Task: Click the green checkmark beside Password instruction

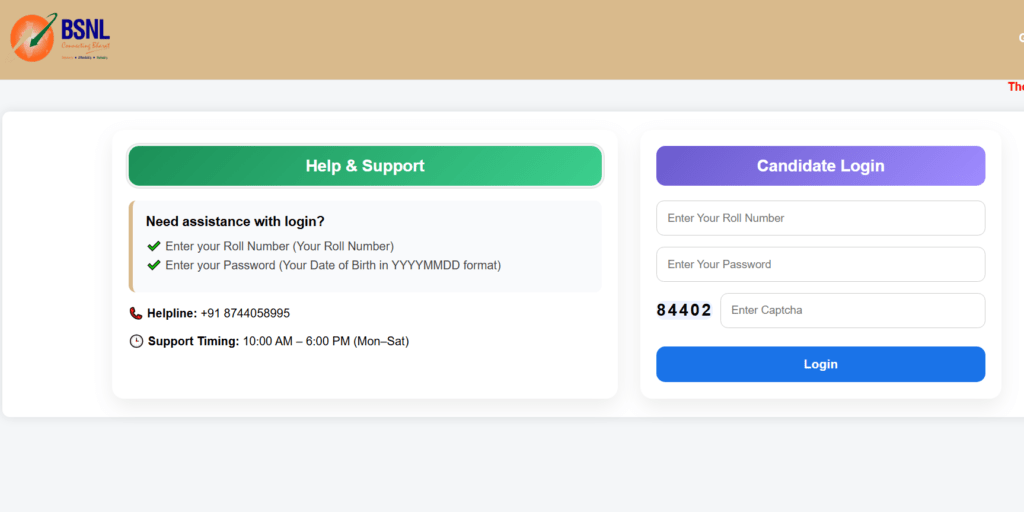Action: (154, 265)
